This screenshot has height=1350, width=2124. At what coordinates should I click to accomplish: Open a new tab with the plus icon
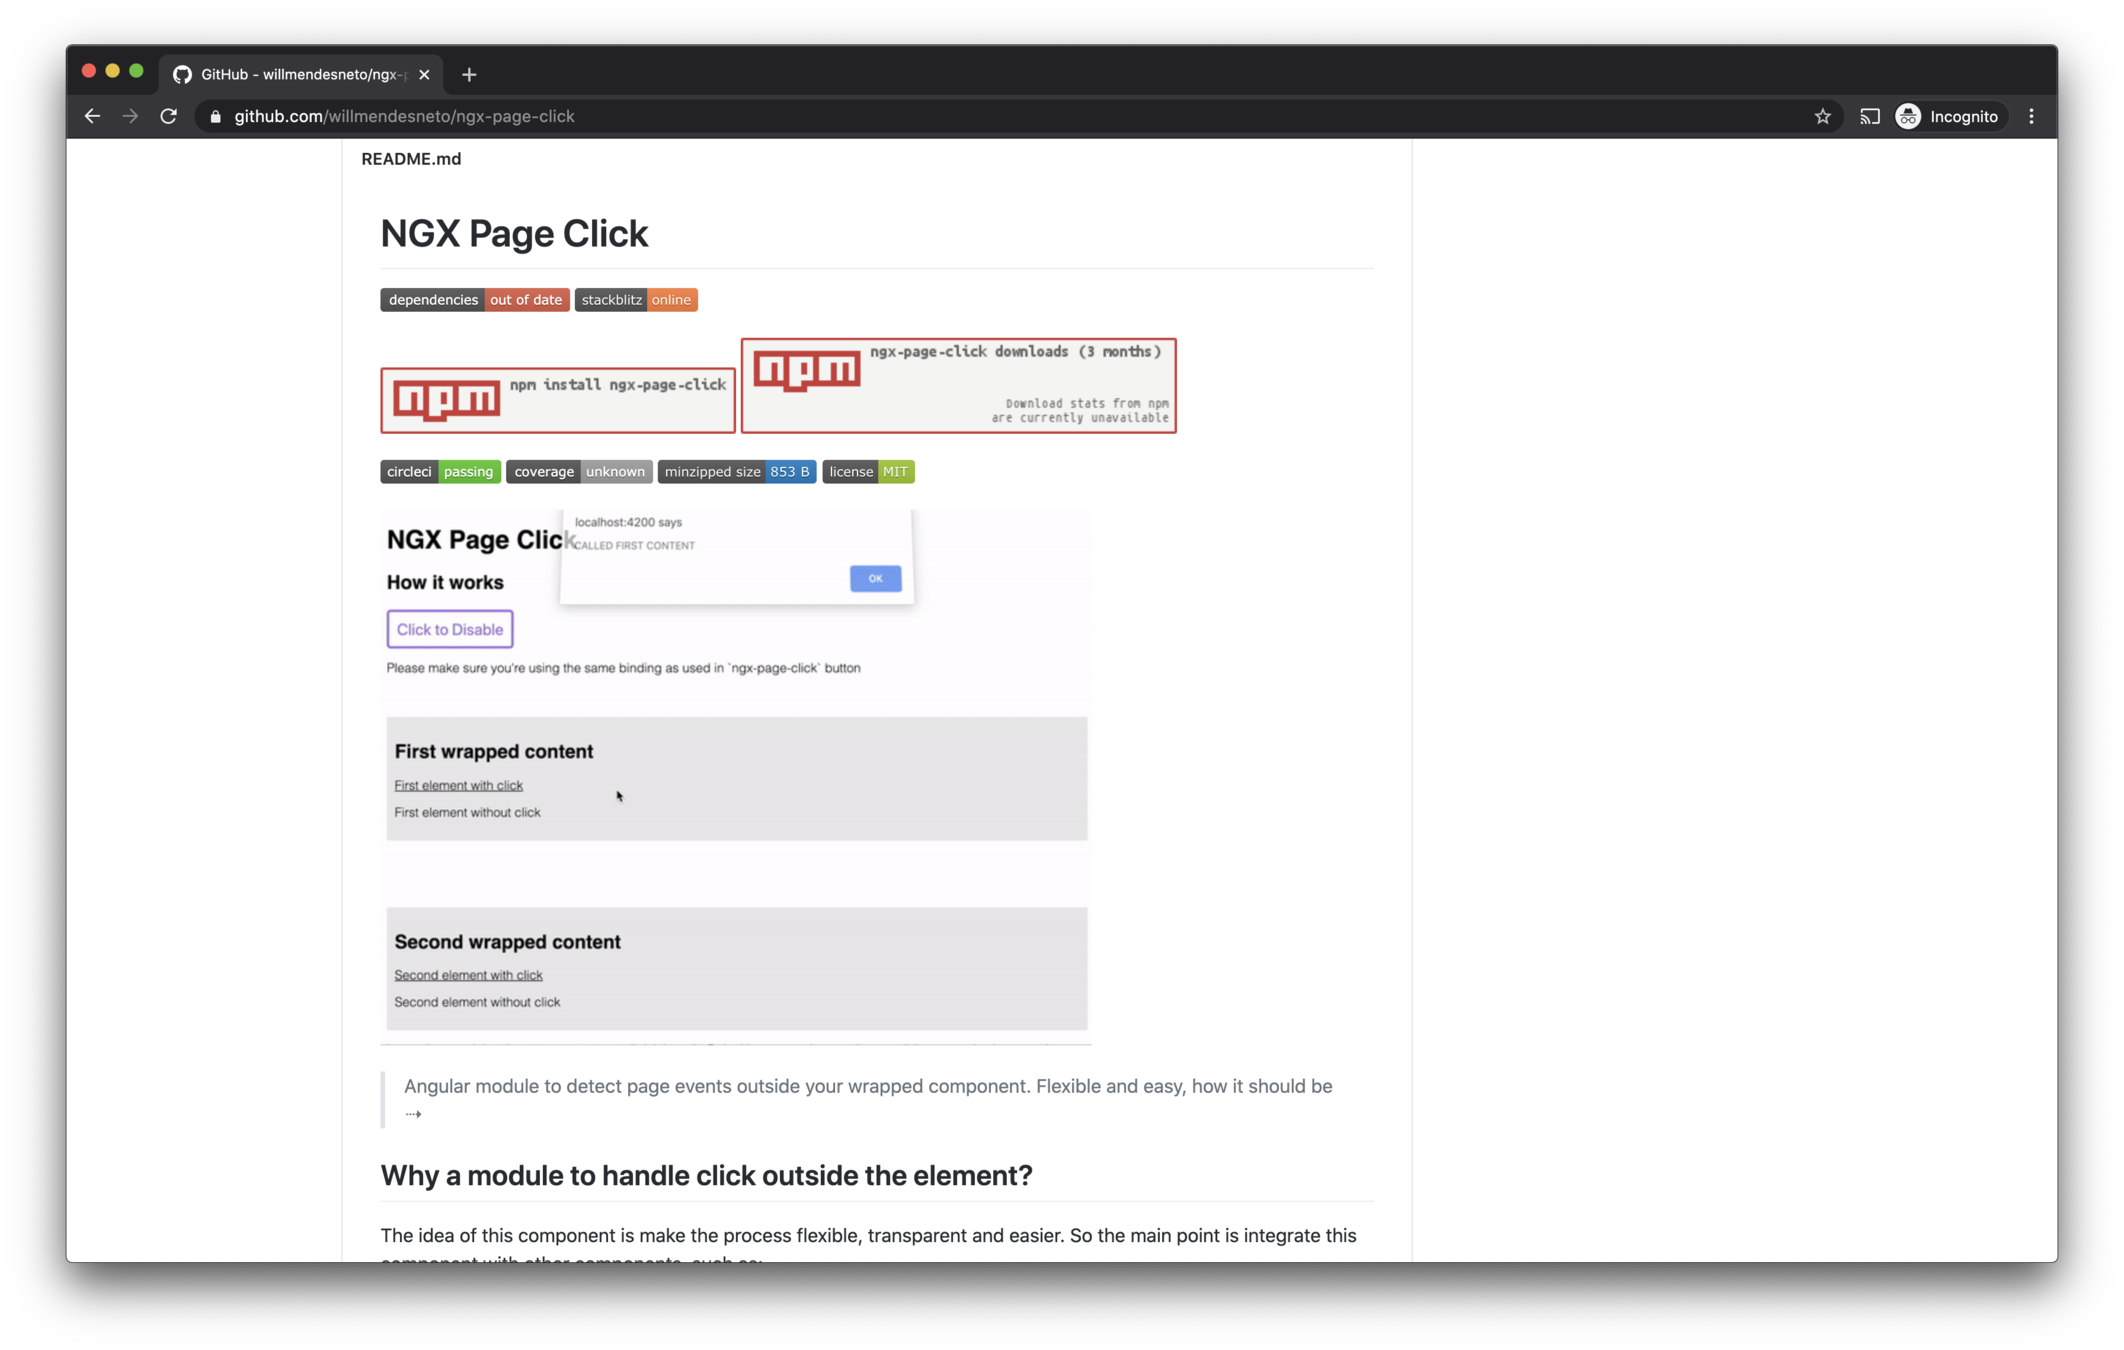click(x=469, y=74)
